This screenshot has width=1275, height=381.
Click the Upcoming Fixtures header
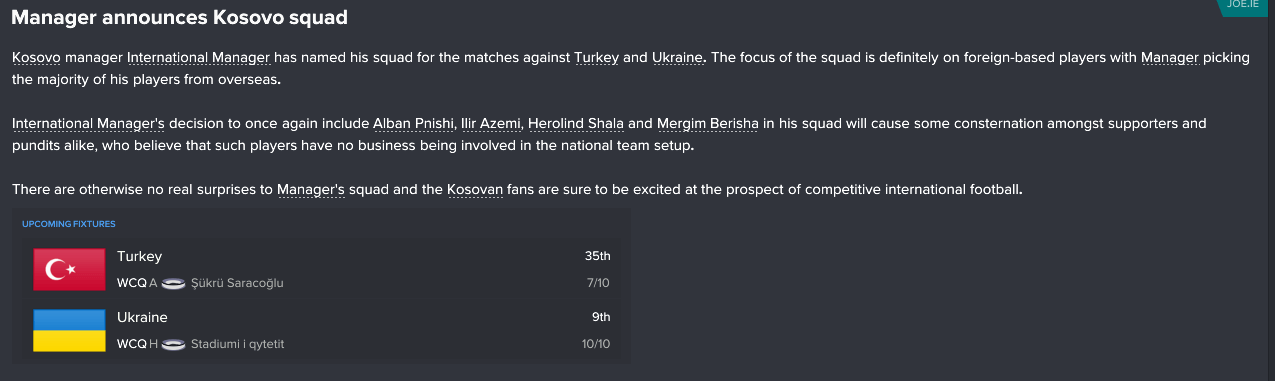[69, 224]
